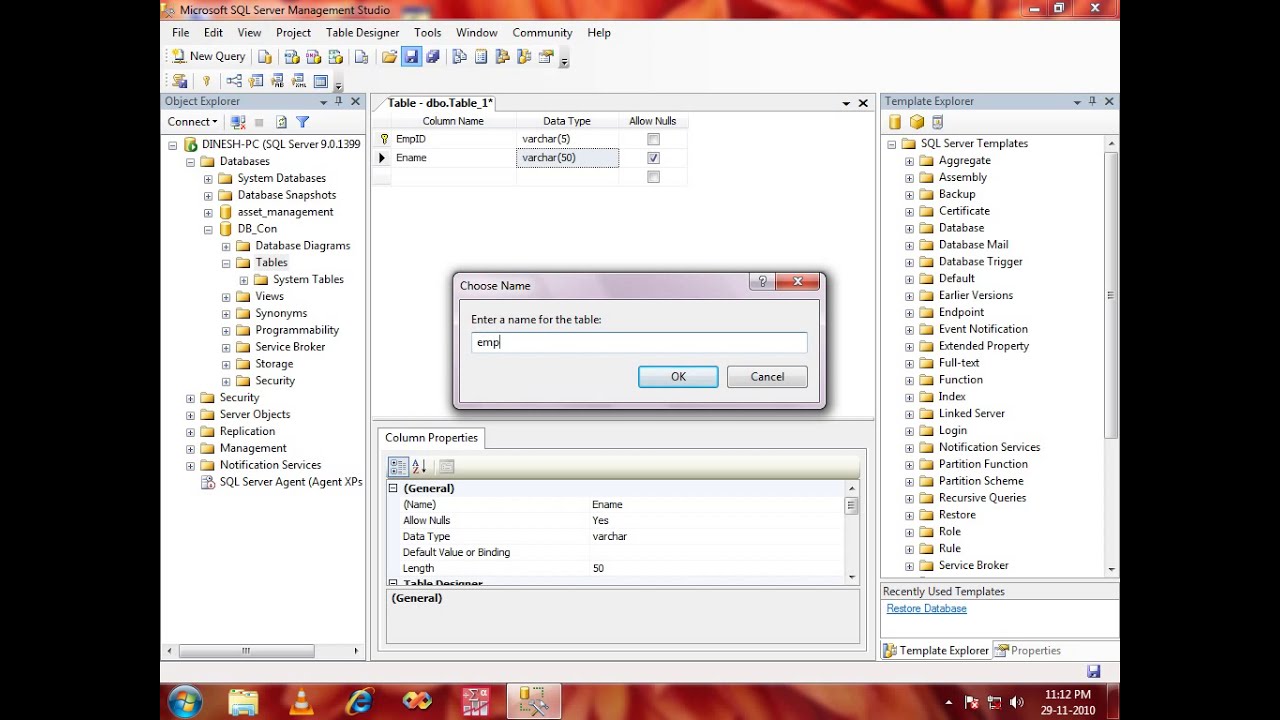Open the Windows Start orb
The width and height of the screenshot is (1280, 720).
[186, 702]
